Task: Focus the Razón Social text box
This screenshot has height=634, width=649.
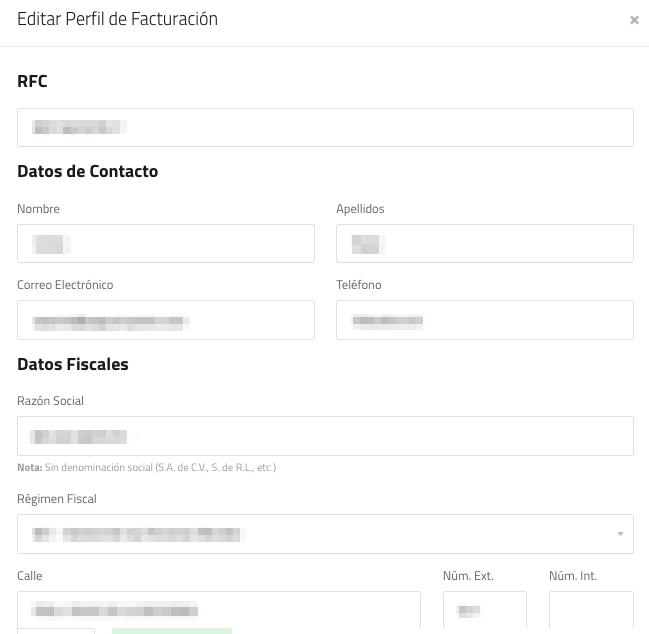Action: point(325,436)
